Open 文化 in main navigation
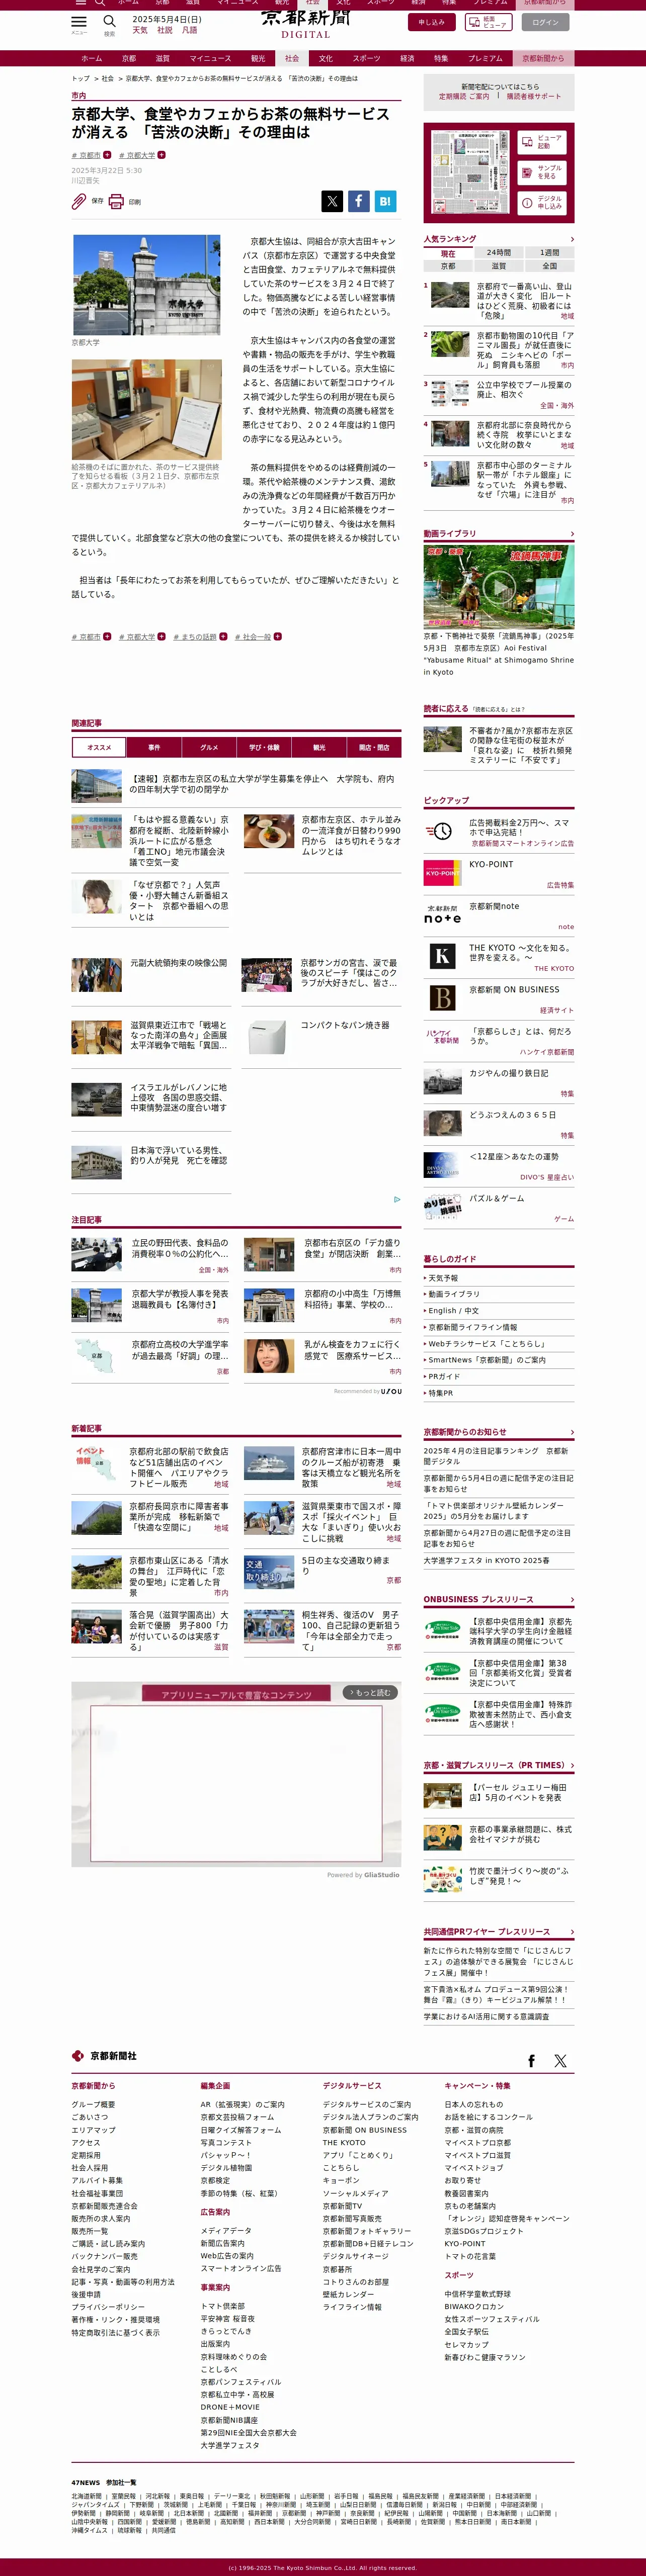This screenshot has width=646, height=2576. (x=326, y=58)
